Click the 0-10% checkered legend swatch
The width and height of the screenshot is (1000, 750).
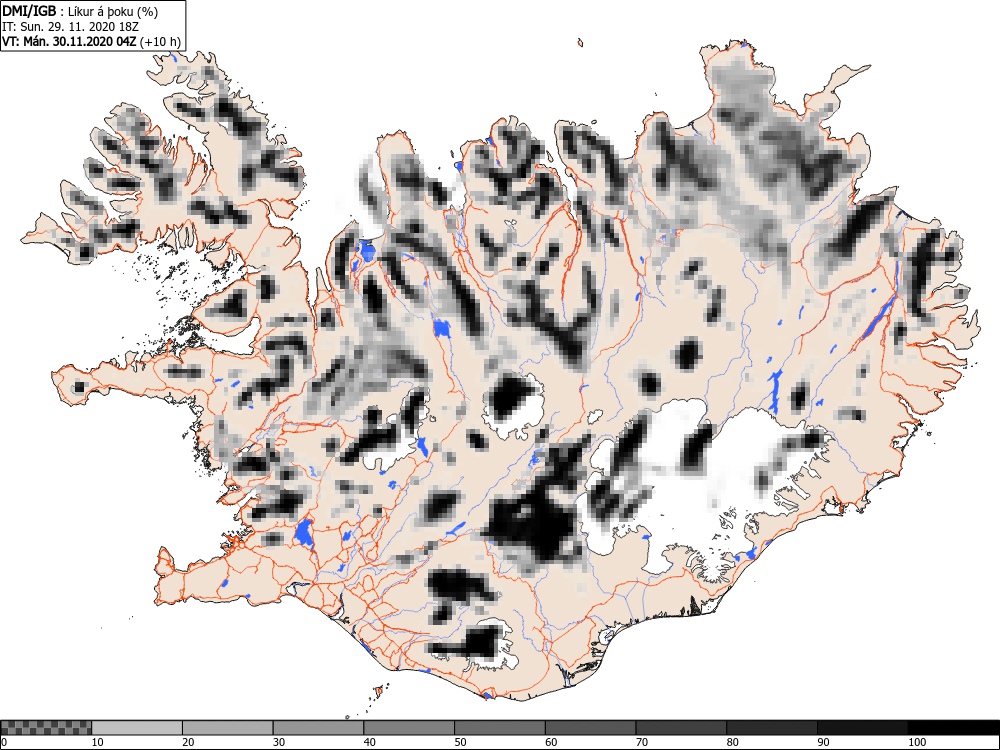[x=46, y=728]
